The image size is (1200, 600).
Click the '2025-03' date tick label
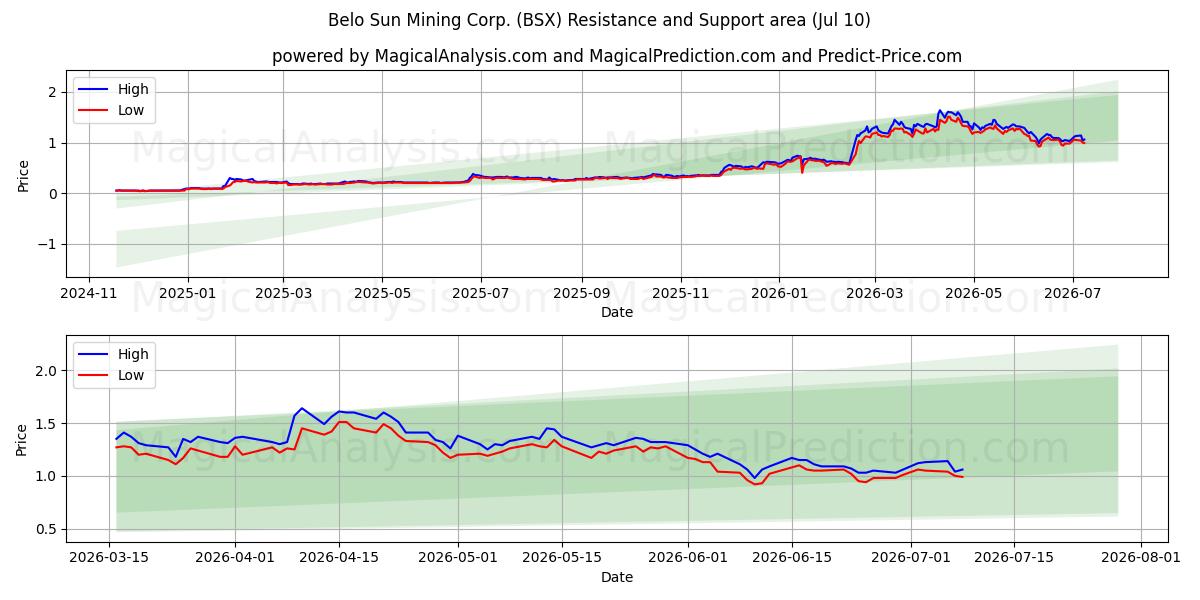[x=283, y=293]
